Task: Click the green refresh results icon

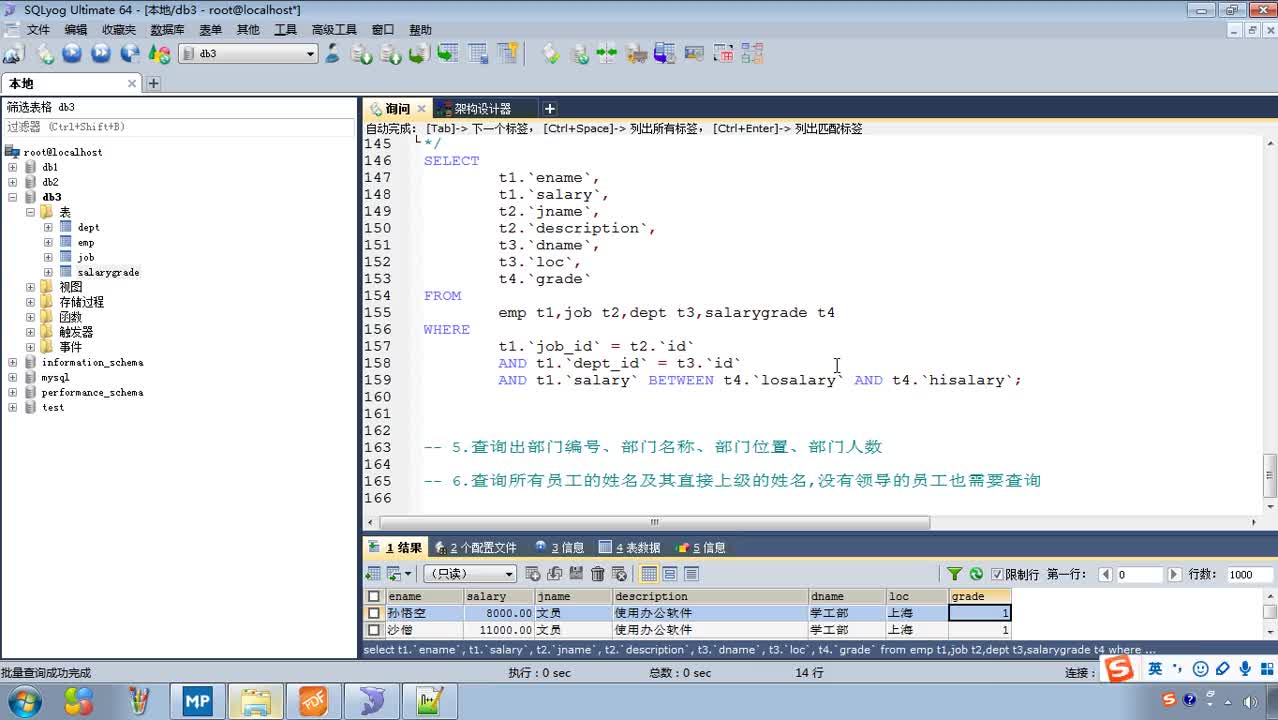Action: tap(976, 574)
